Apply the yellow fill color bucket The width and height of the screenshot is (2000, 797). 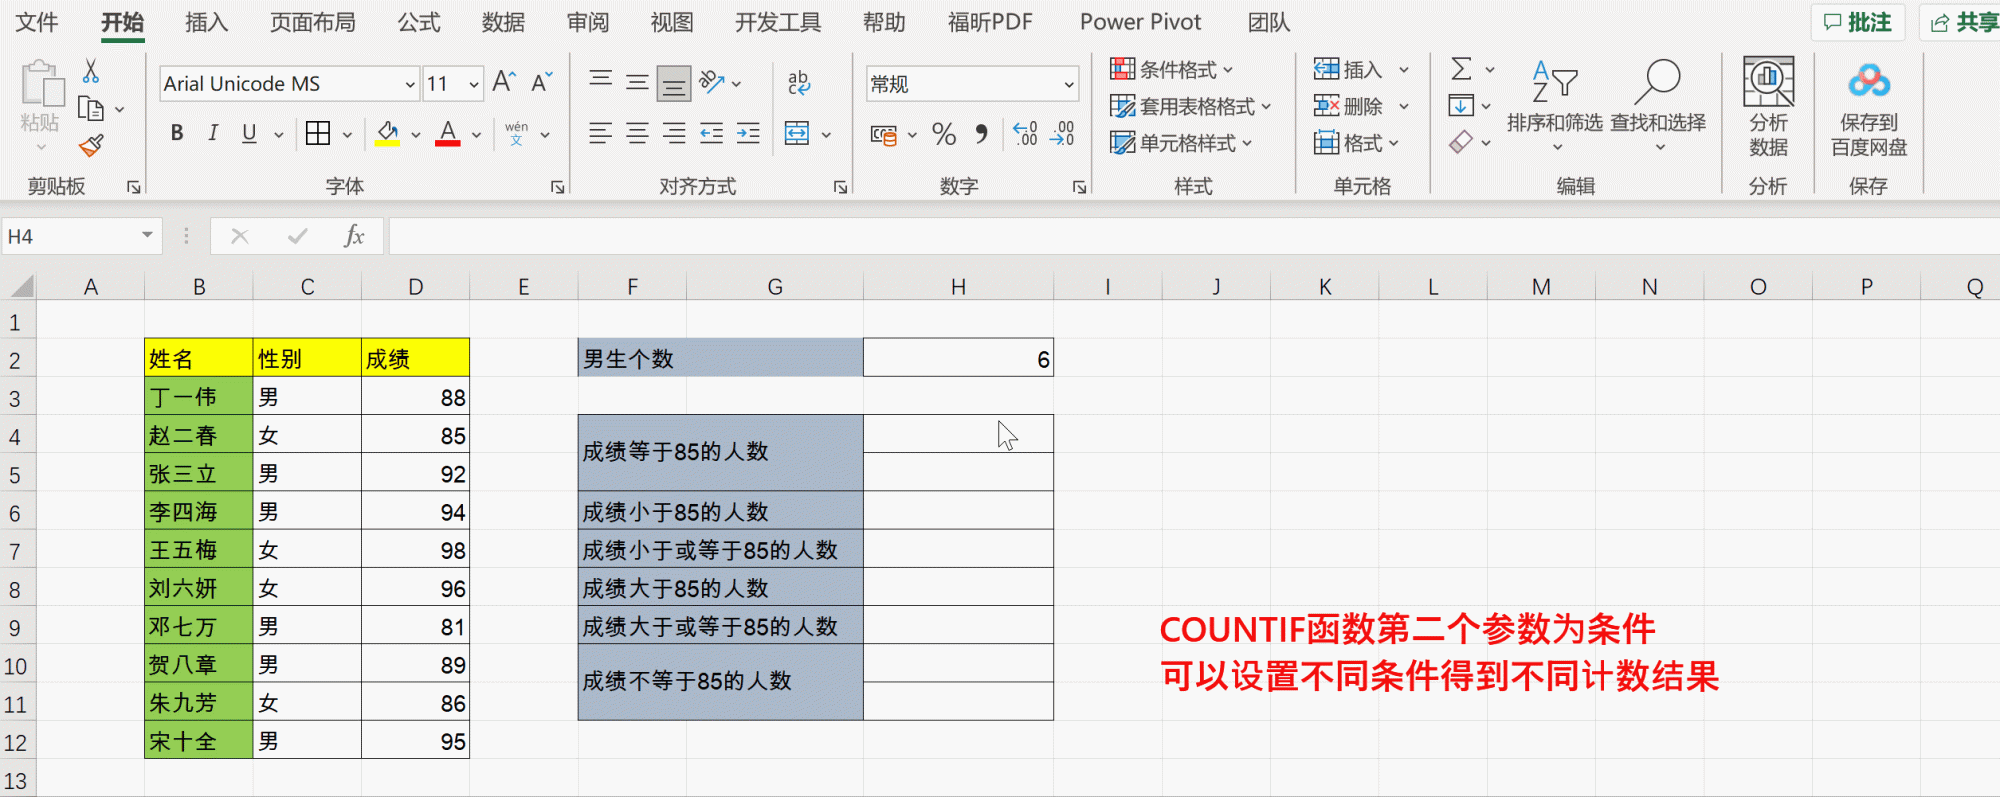(x=387, y=133)
